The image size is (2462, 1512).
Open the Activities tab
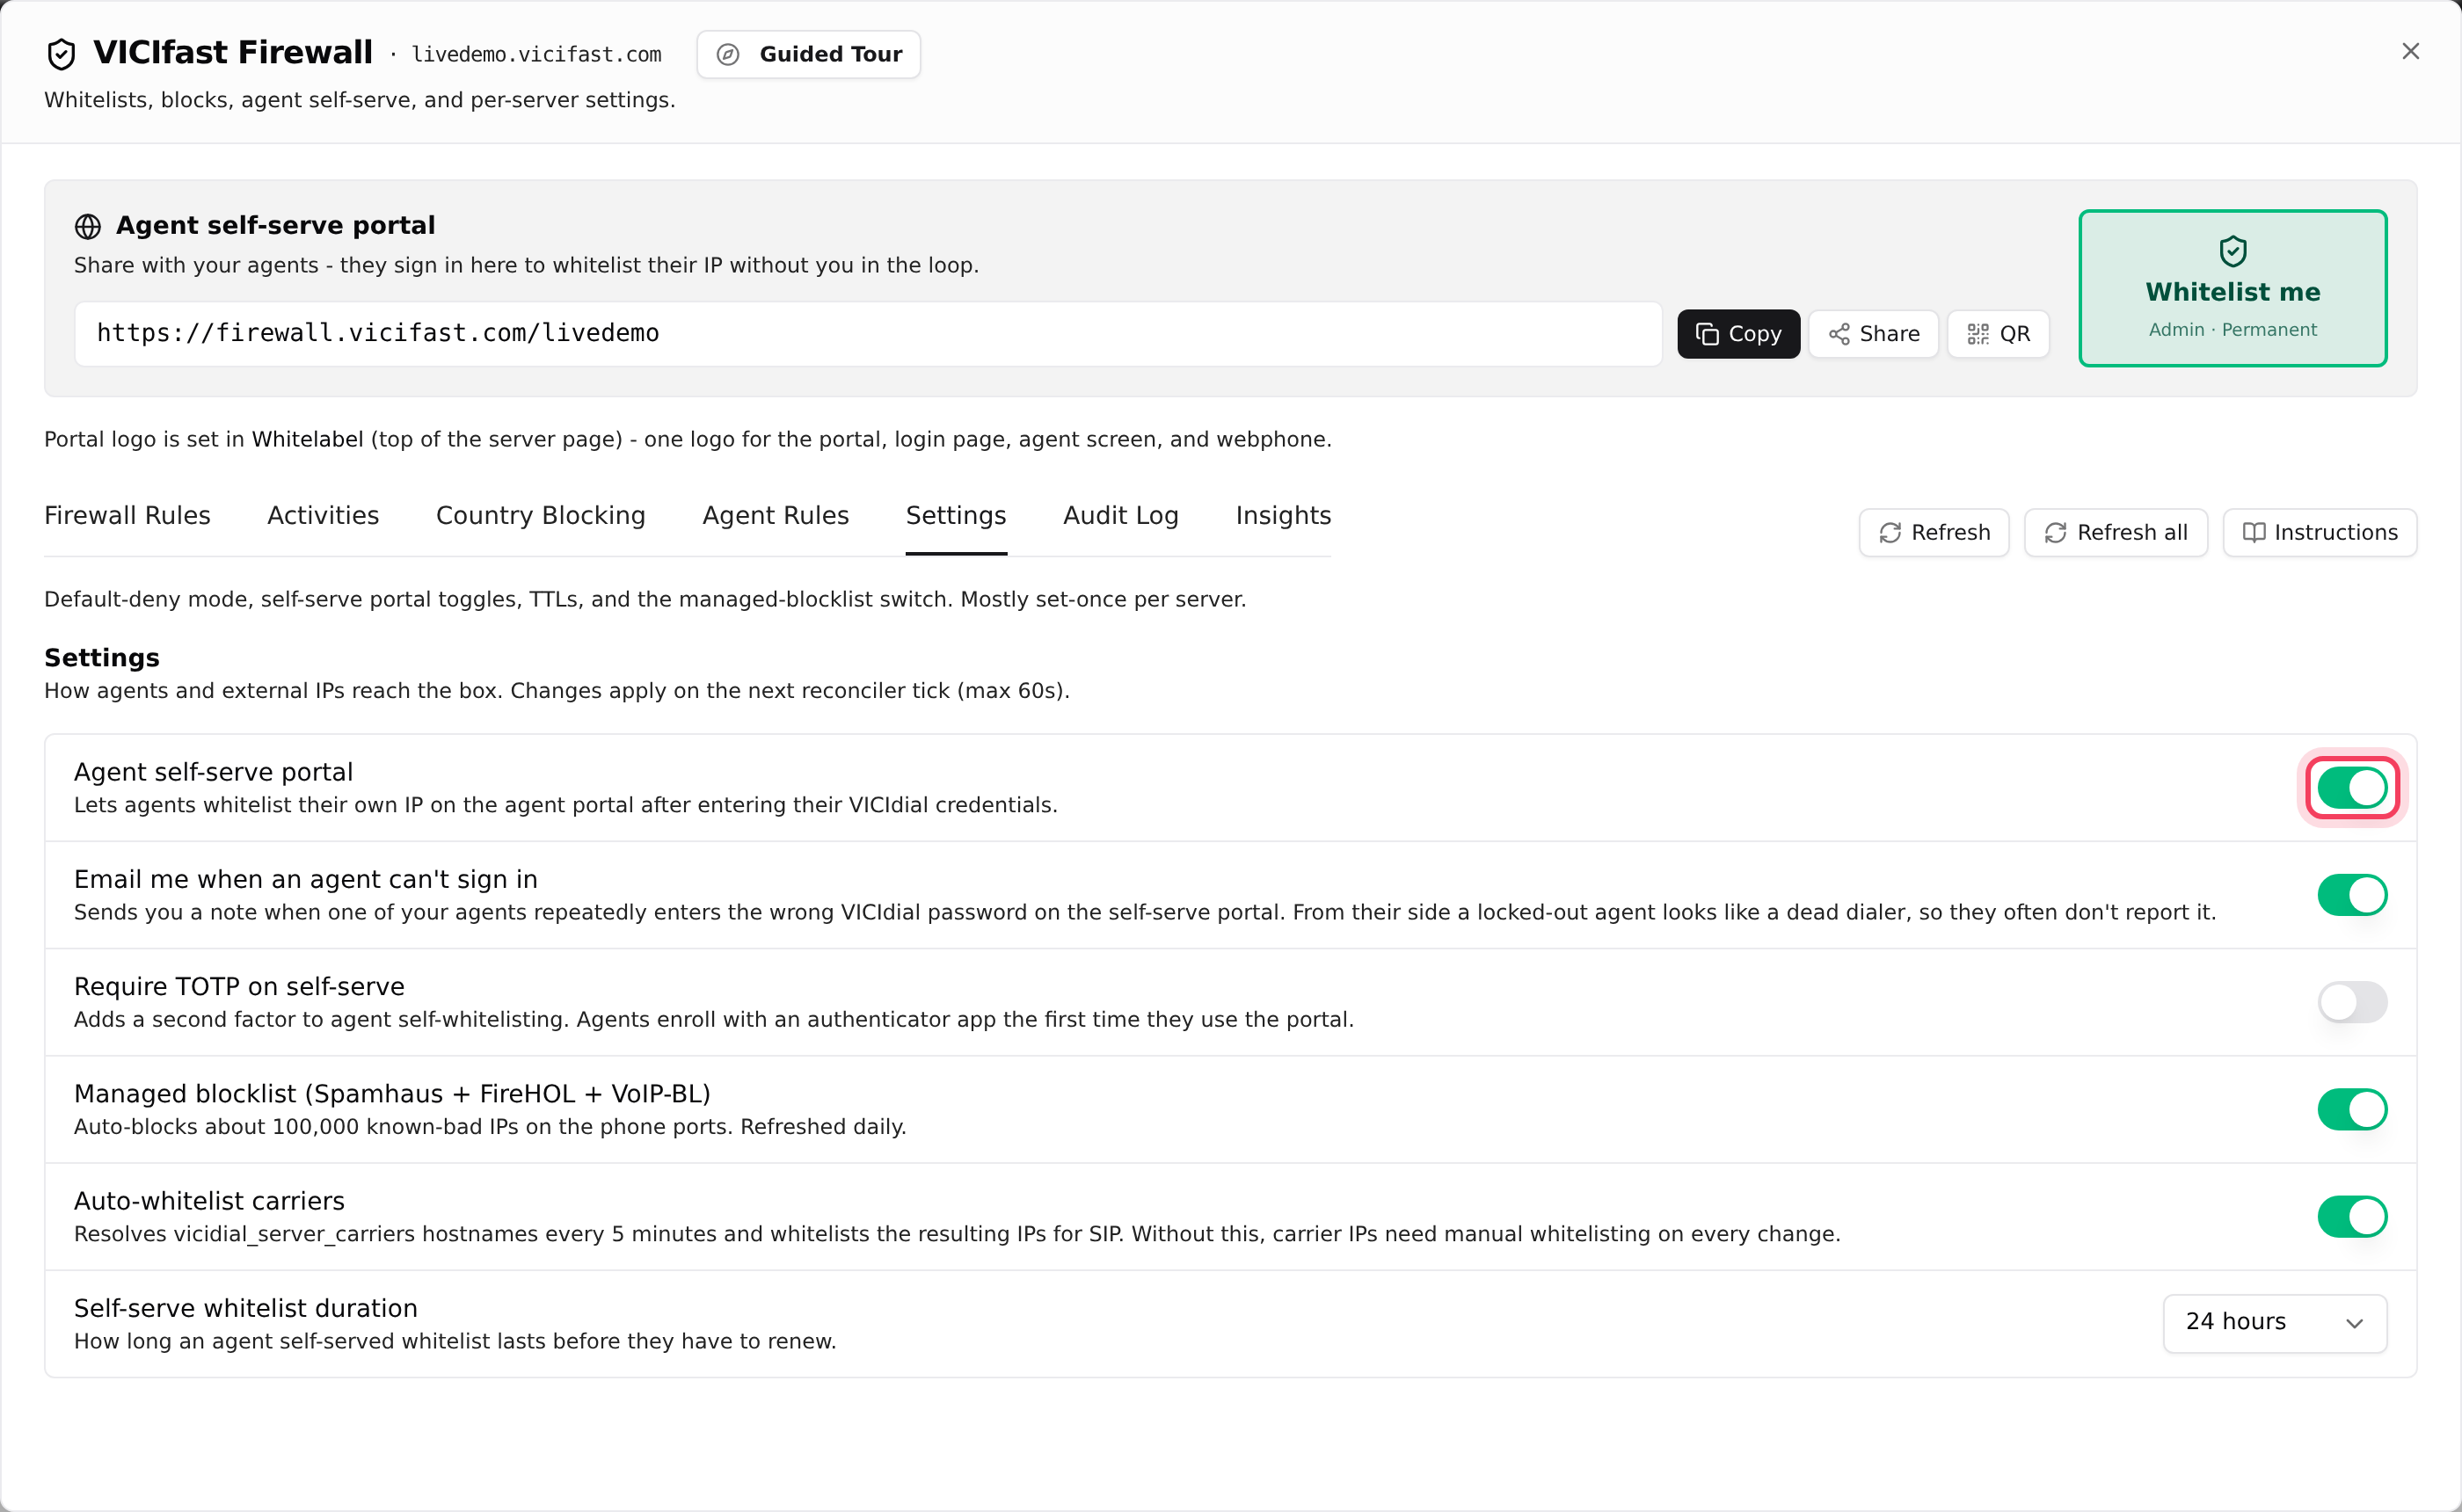pos(323,515)
